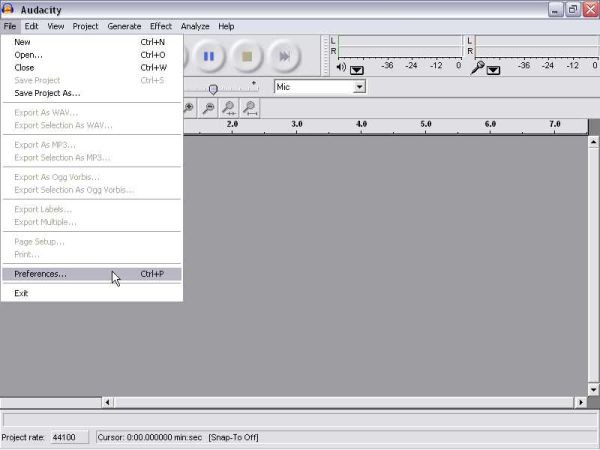Click the partially hidden Zoom In icon
Screen dimensions: 600x450
point(189,108)
